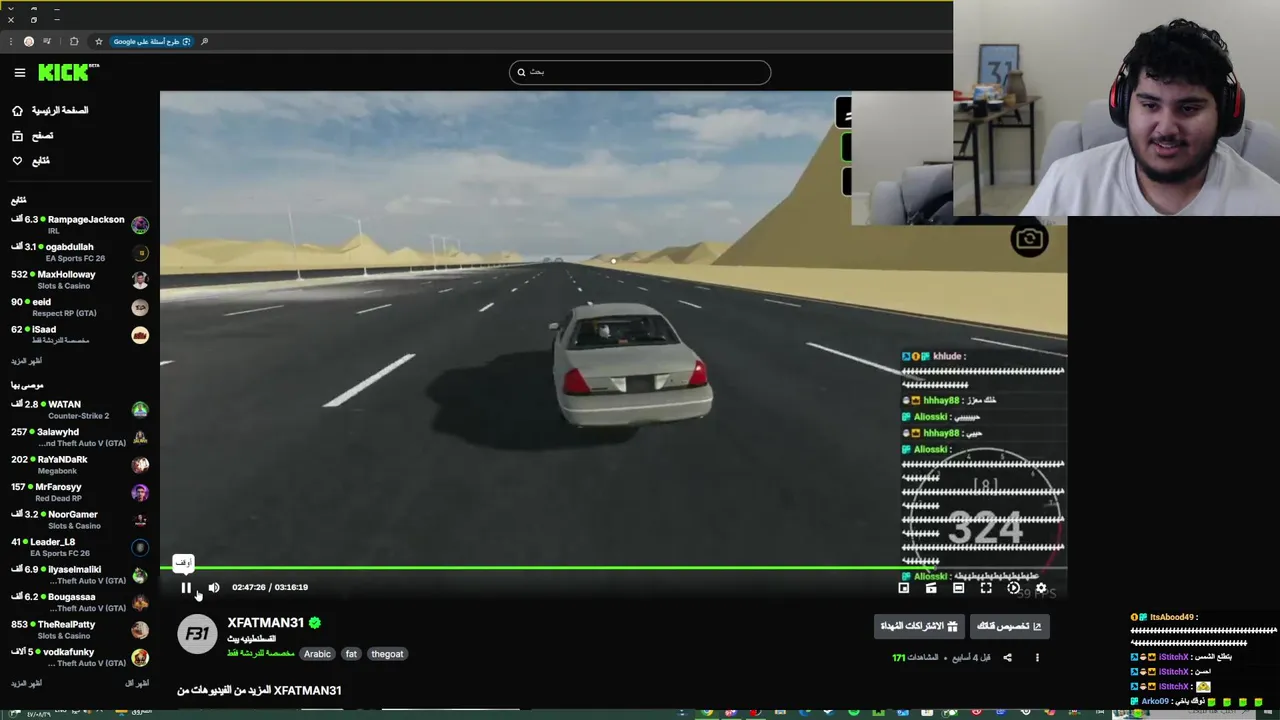Open the hamburger sidebar menu
Viewport: 1280px width, 720px height.
pos(20,72)
